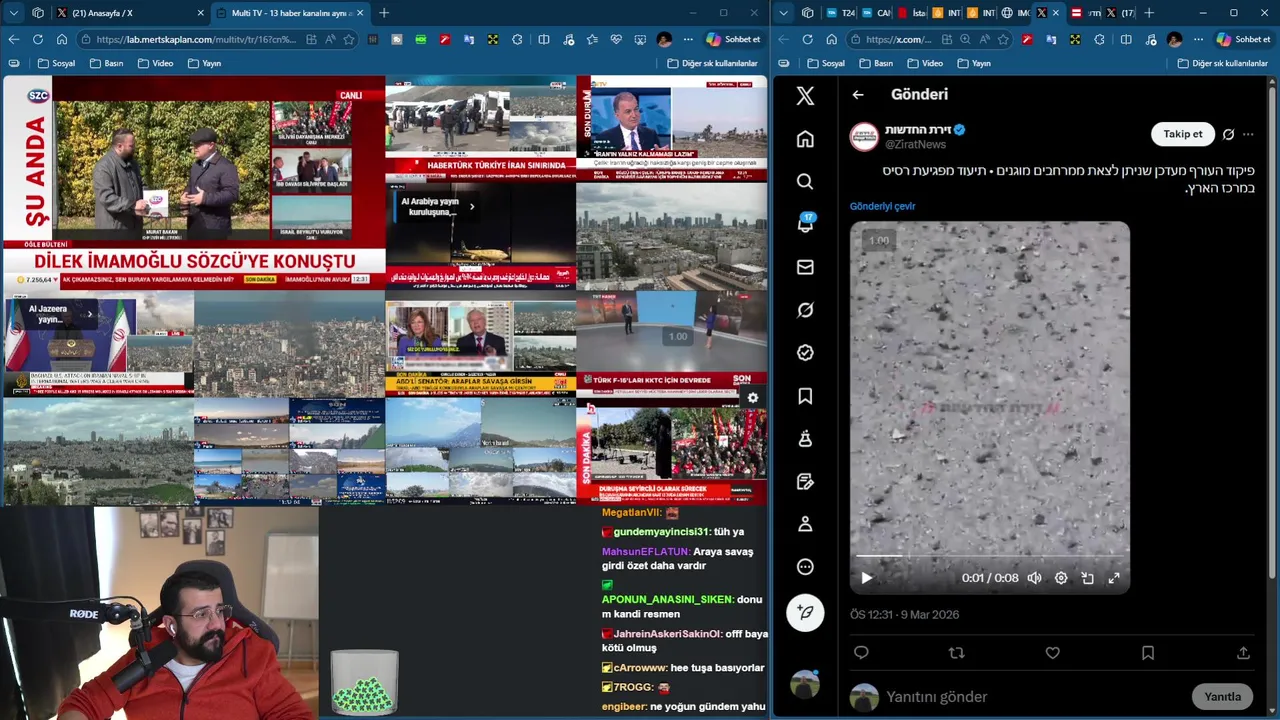Screen dimensions: 1280x720
Task: Open the post's three-dot more menu
Action: click(x=1248, y=134)
